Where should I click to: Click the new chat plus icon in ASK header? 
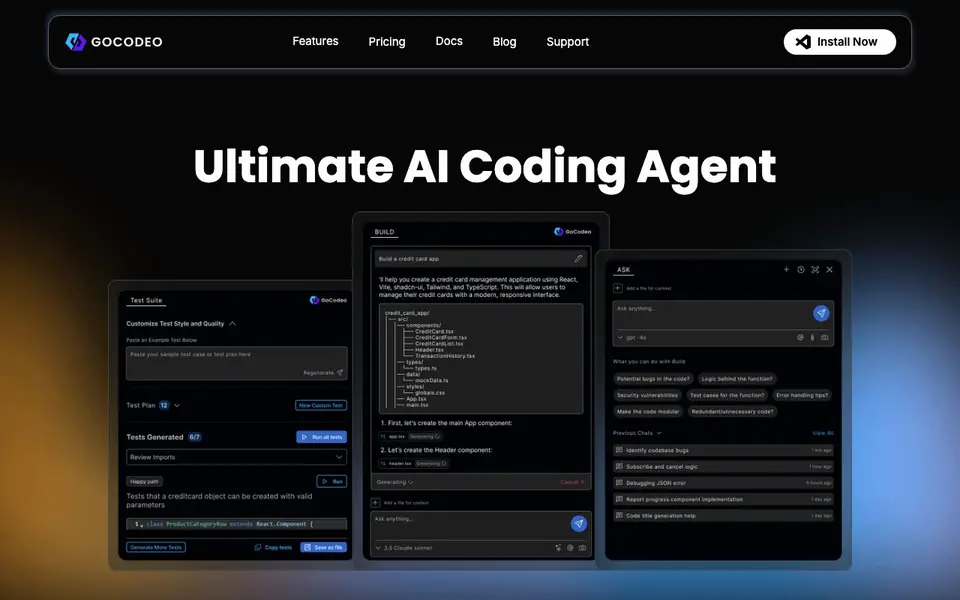coord(786,269)
